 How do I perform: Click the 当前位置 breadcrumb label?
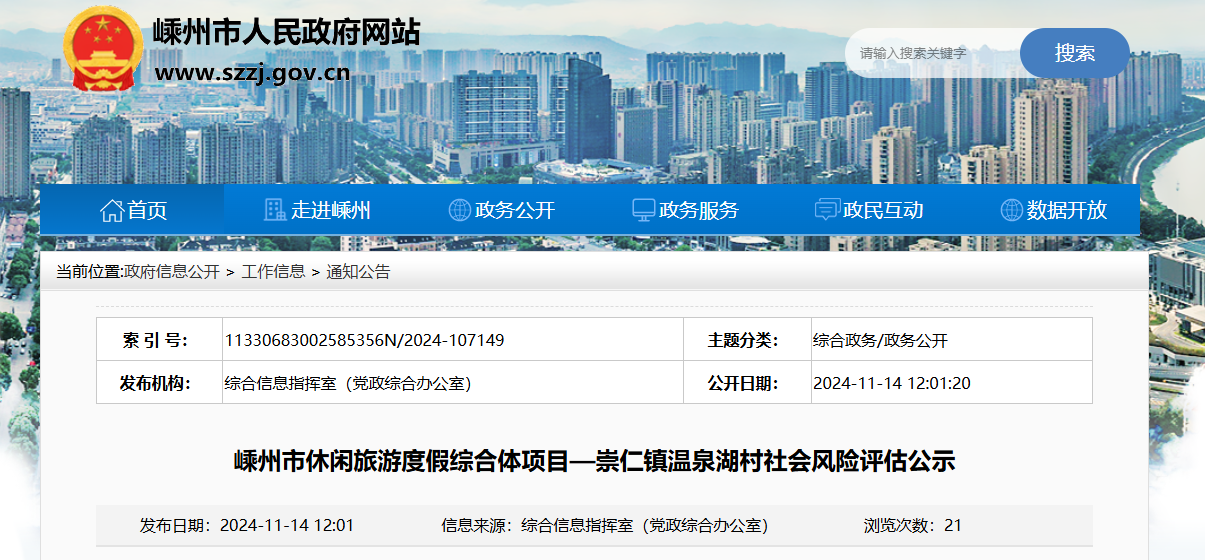[89, 272]
